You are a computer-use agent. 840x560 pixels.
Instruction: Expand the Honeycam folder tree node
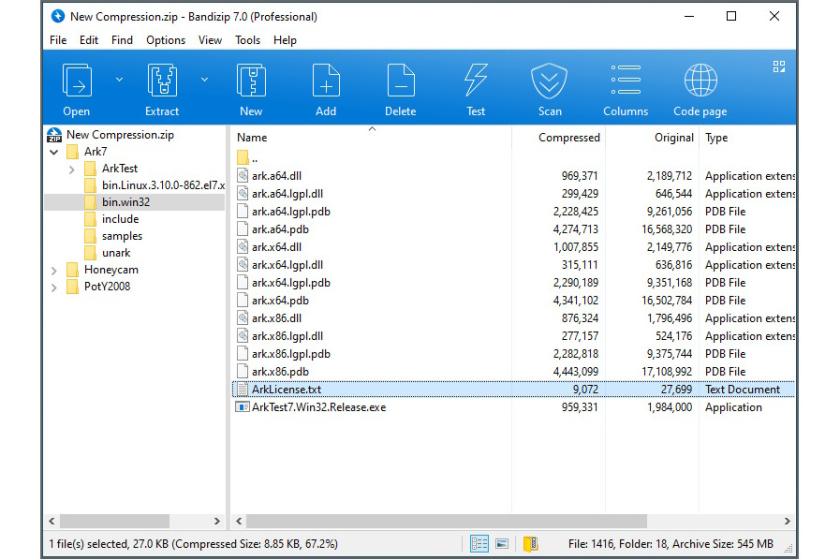tap(54, 271)
